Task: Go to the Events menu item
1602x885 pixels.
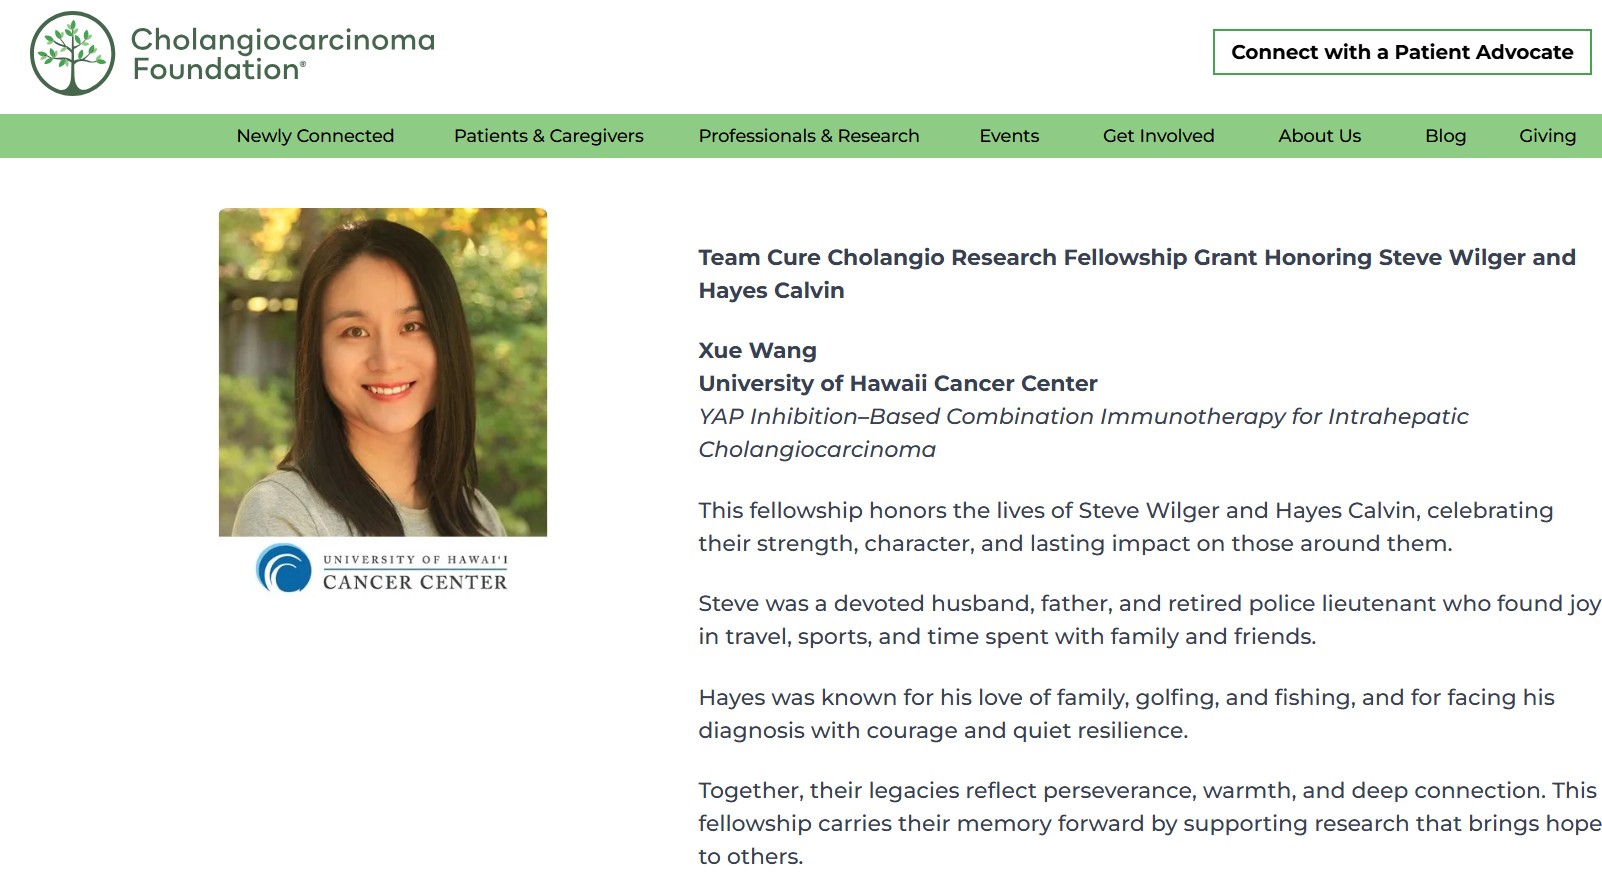Action: pyautogui.click(x=1009, y=136)
